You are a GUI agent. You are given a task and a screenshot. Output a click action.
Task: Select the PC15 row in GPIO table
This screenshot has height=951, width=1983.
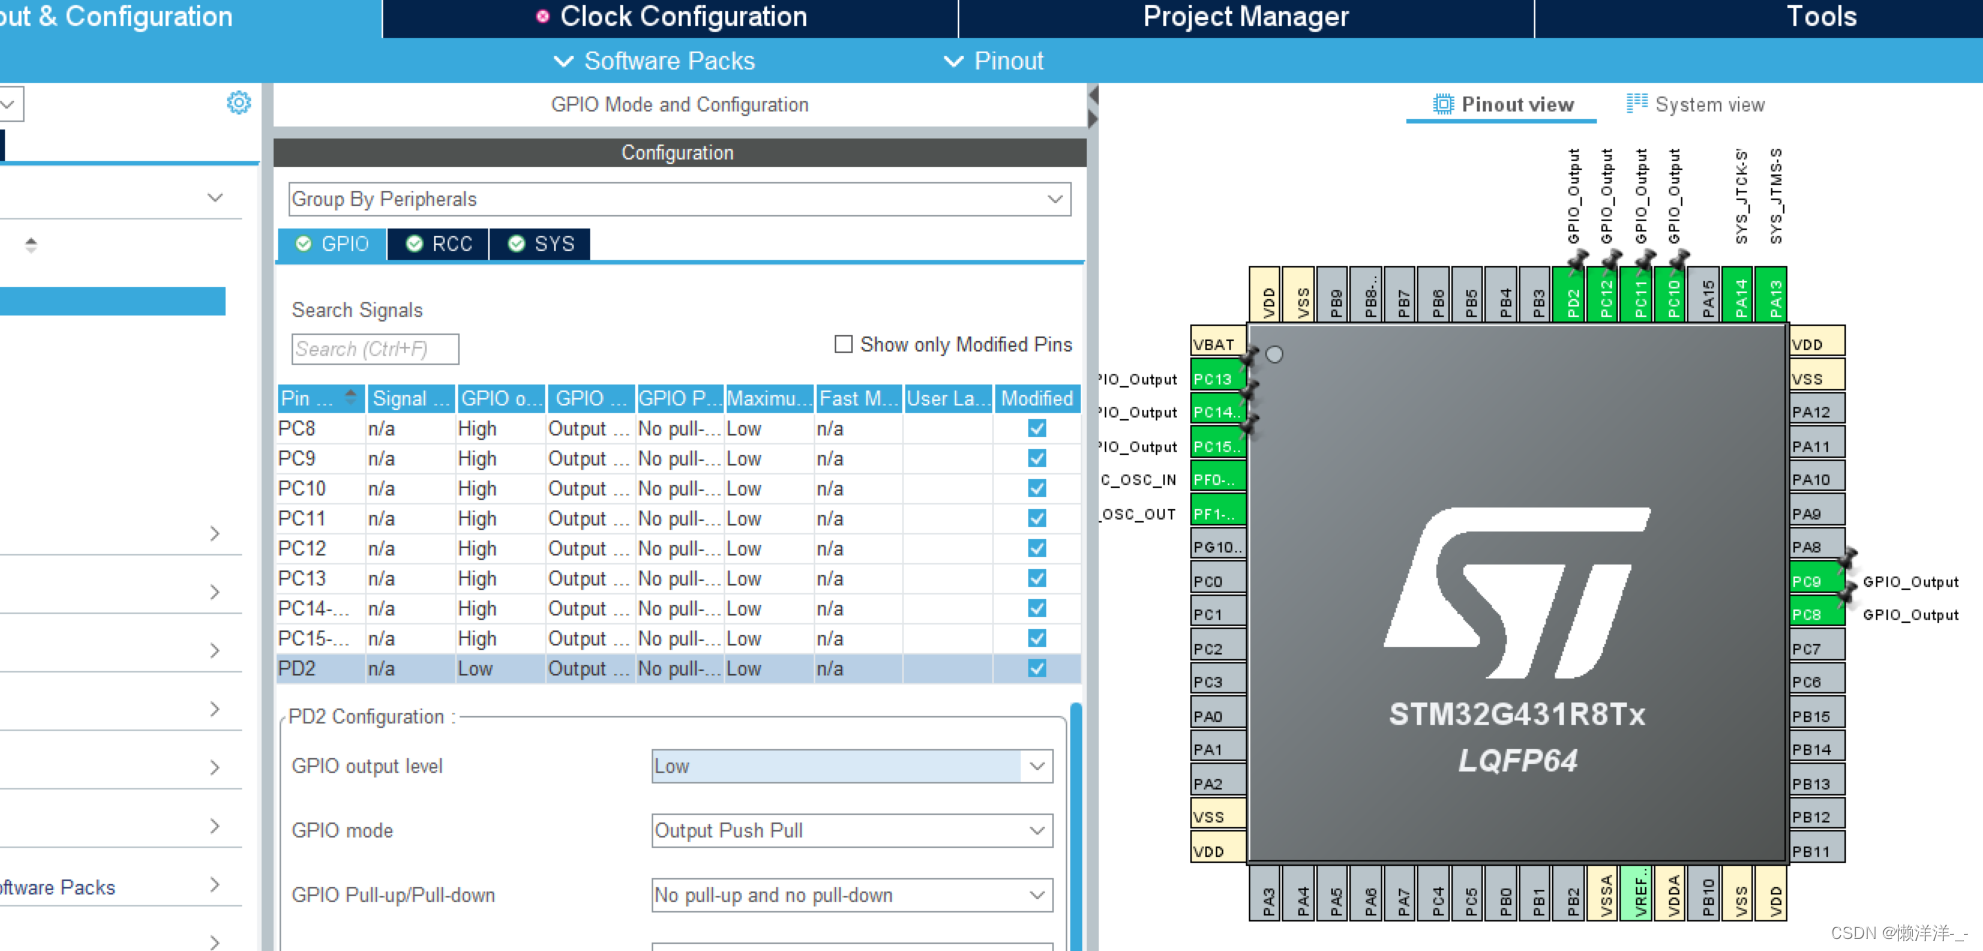tap(678, 638)
